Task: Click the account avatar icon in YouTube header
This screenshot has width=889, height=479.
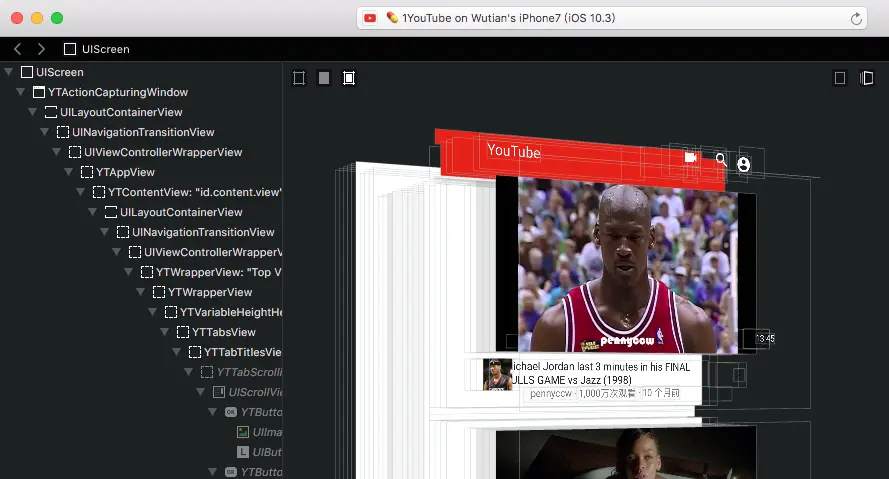Action: (x=743, y=164)
